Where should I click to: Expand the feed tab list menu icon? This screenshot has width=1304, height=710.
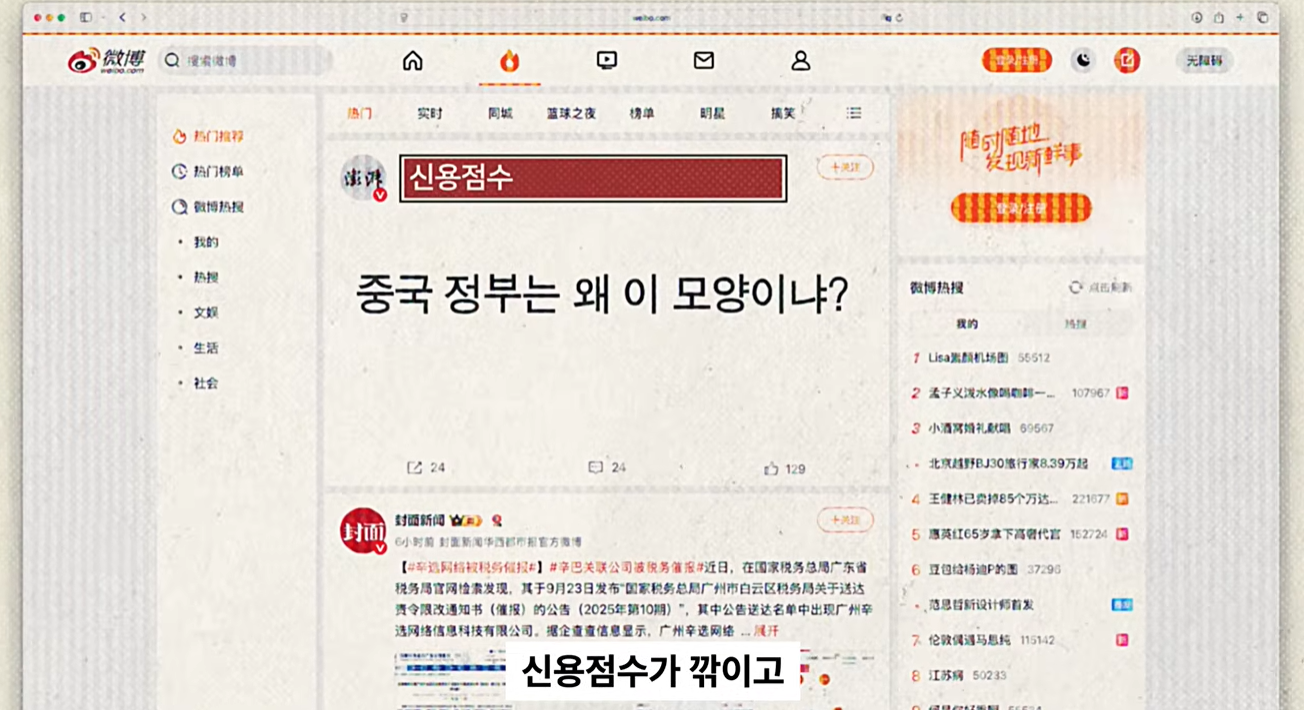pos(853,113)
